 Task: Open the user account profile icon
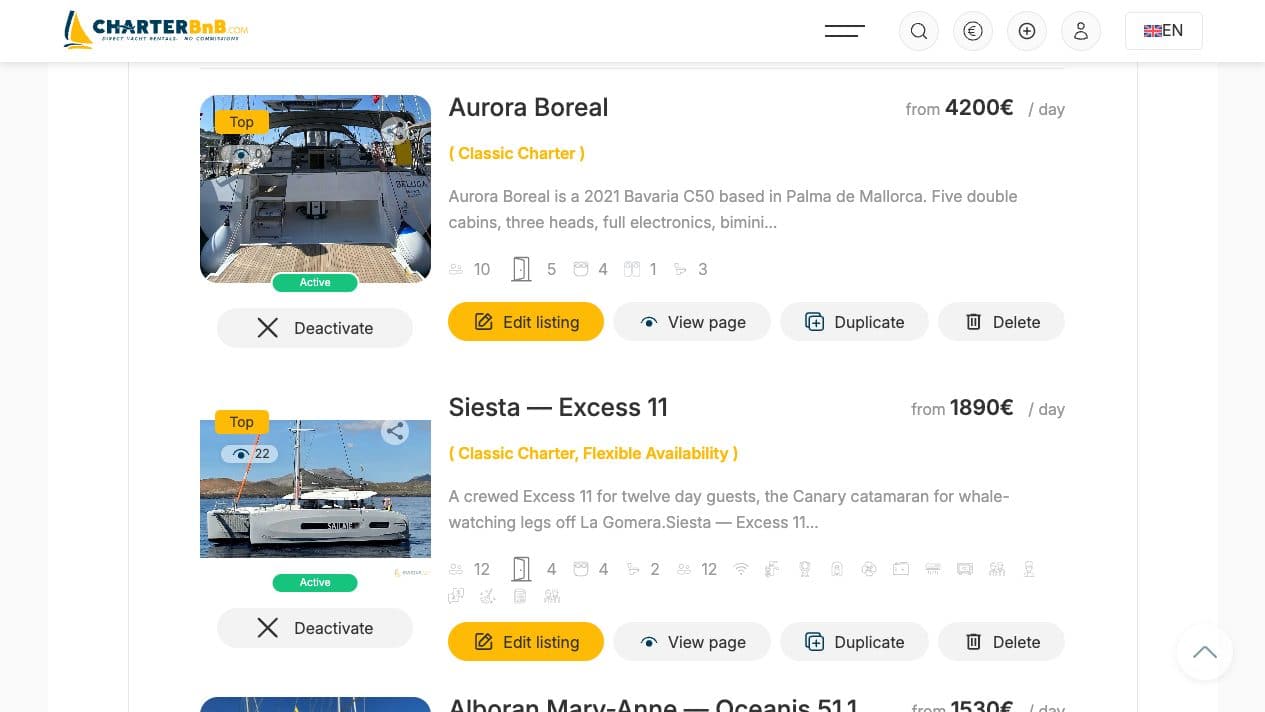[1081, 31]
